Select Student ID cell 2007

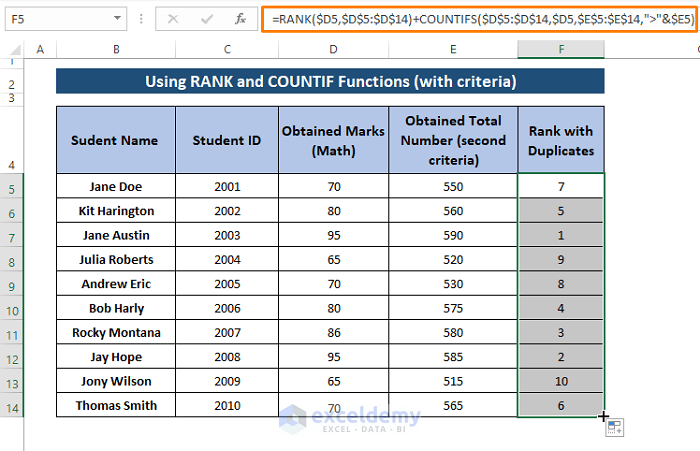coord(227,332)
